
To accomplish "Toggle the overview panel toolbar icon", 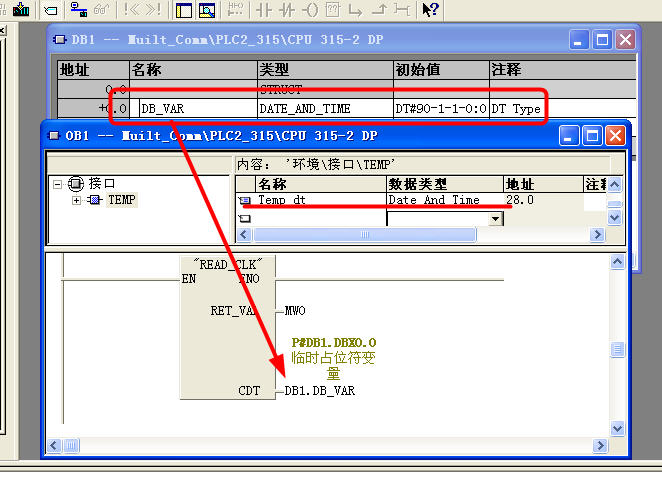I will (184, 10).
